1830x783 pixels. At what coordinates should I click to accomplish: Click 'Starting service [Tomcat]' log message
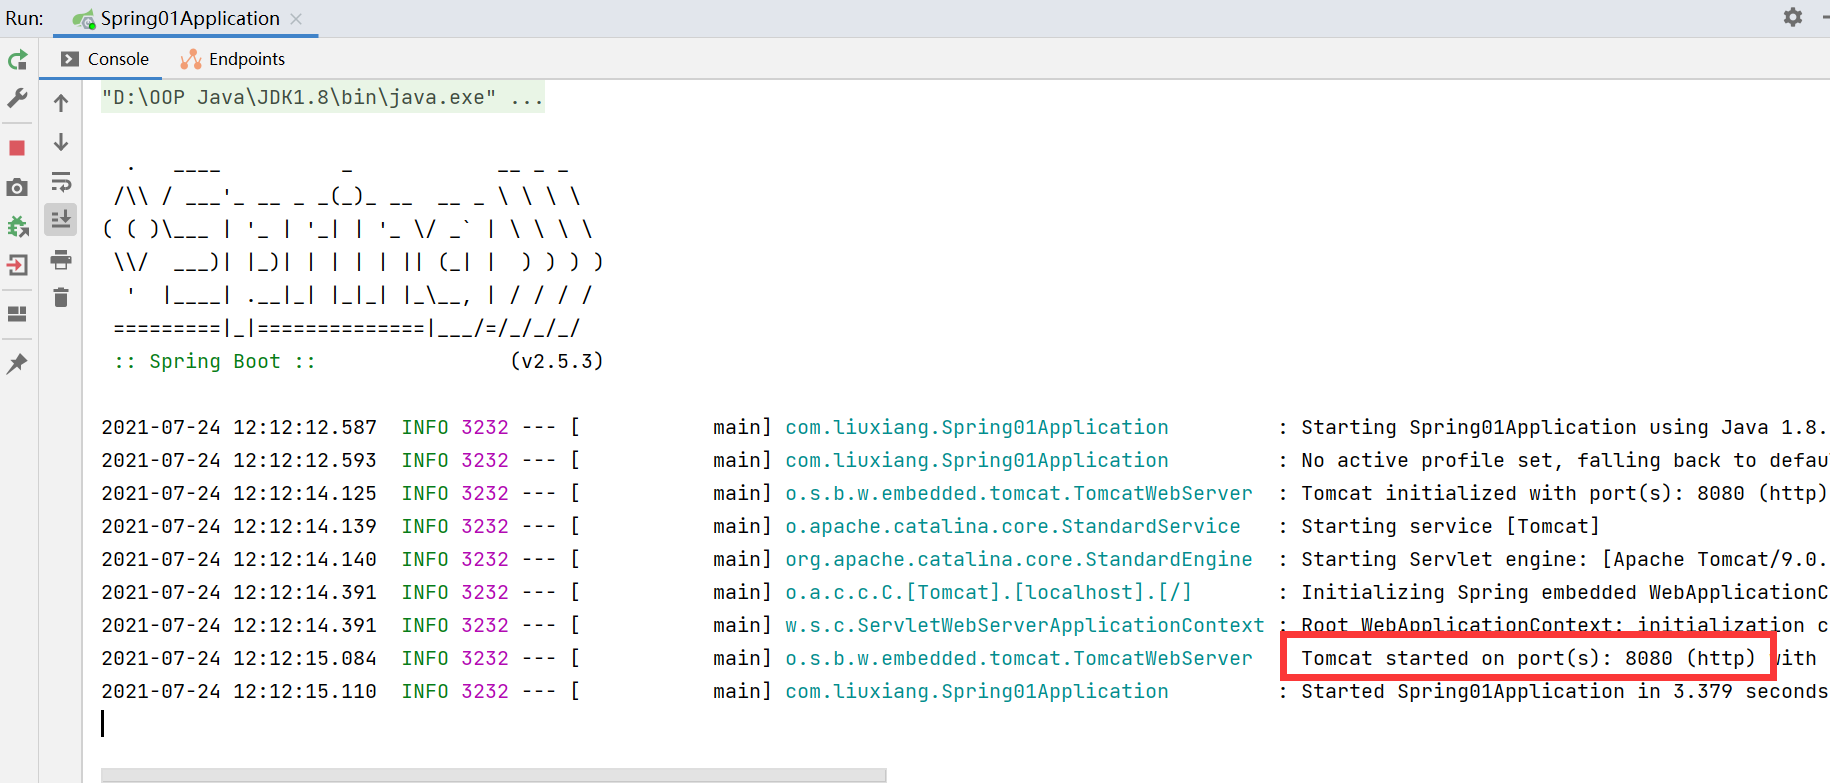(1450, 526)
